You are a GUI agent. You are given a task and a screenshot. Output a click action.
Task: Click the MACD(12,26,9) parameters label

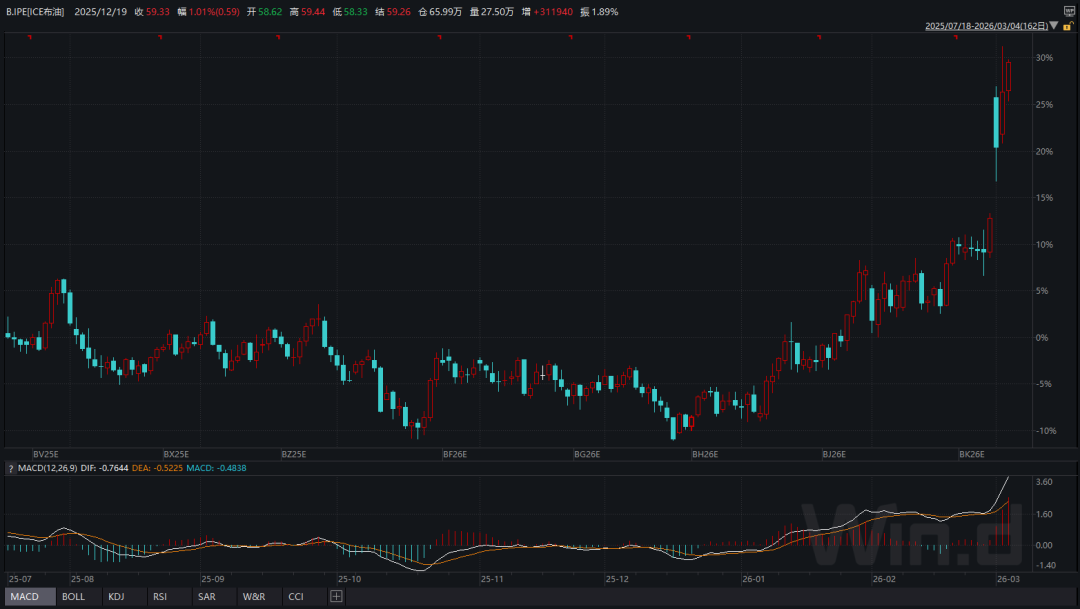pos(50,468)
